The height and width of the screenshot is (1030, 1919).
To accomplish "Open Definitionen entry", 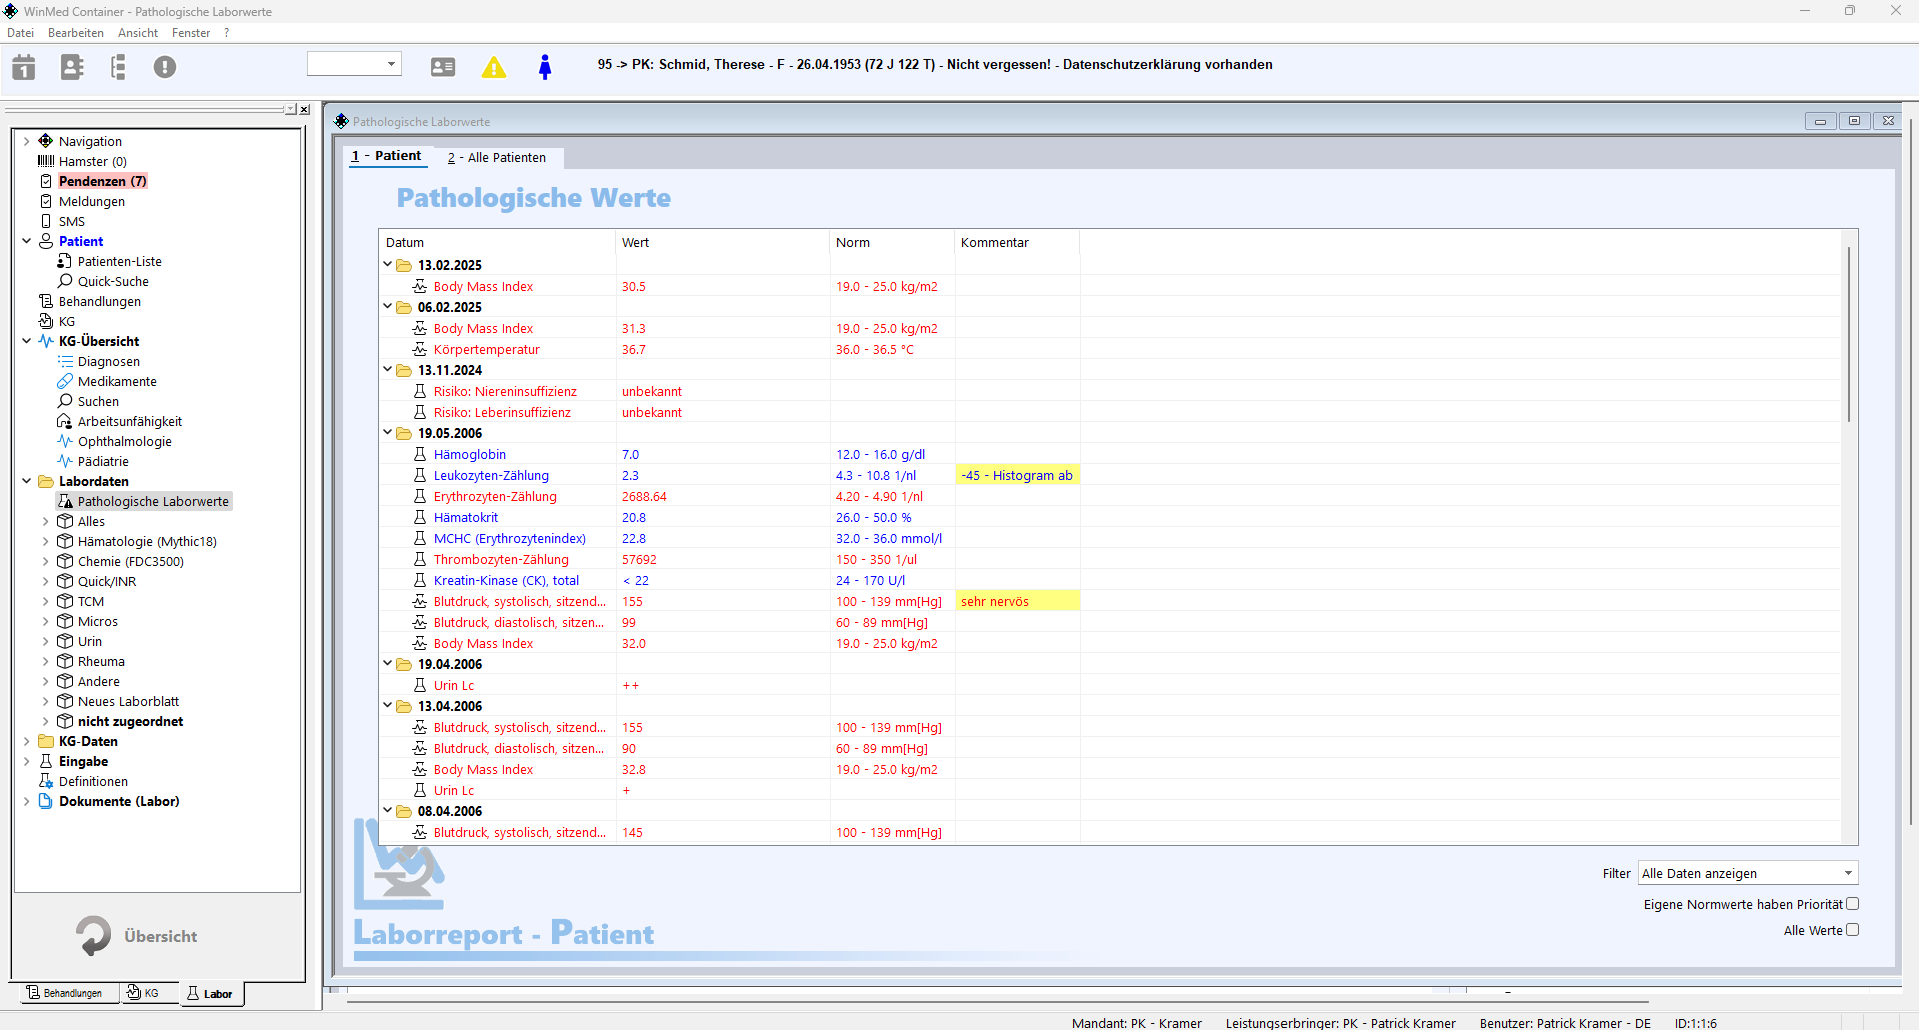I will (93, 781).
